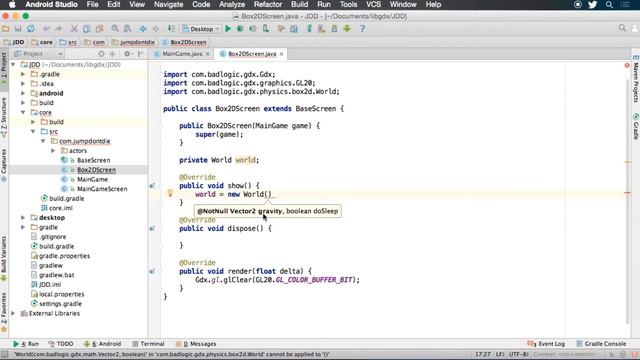Click the Make Project icon

[171, 29]
